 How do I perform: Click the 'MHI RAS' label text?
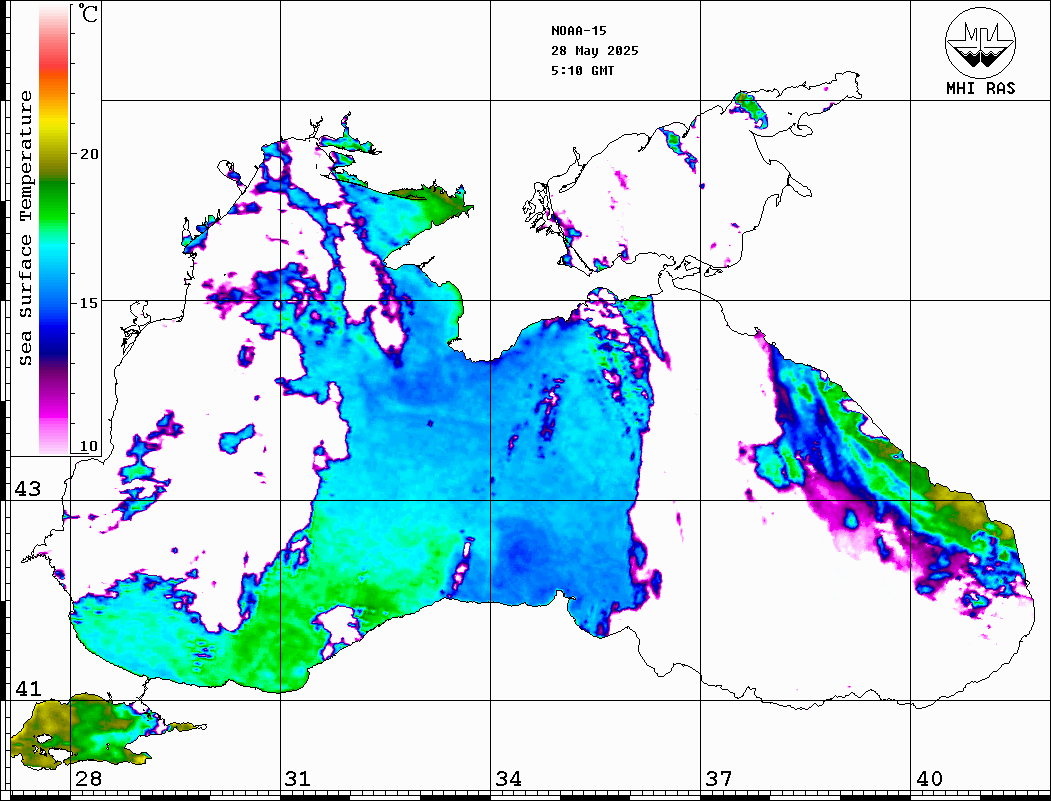[980, 88]
